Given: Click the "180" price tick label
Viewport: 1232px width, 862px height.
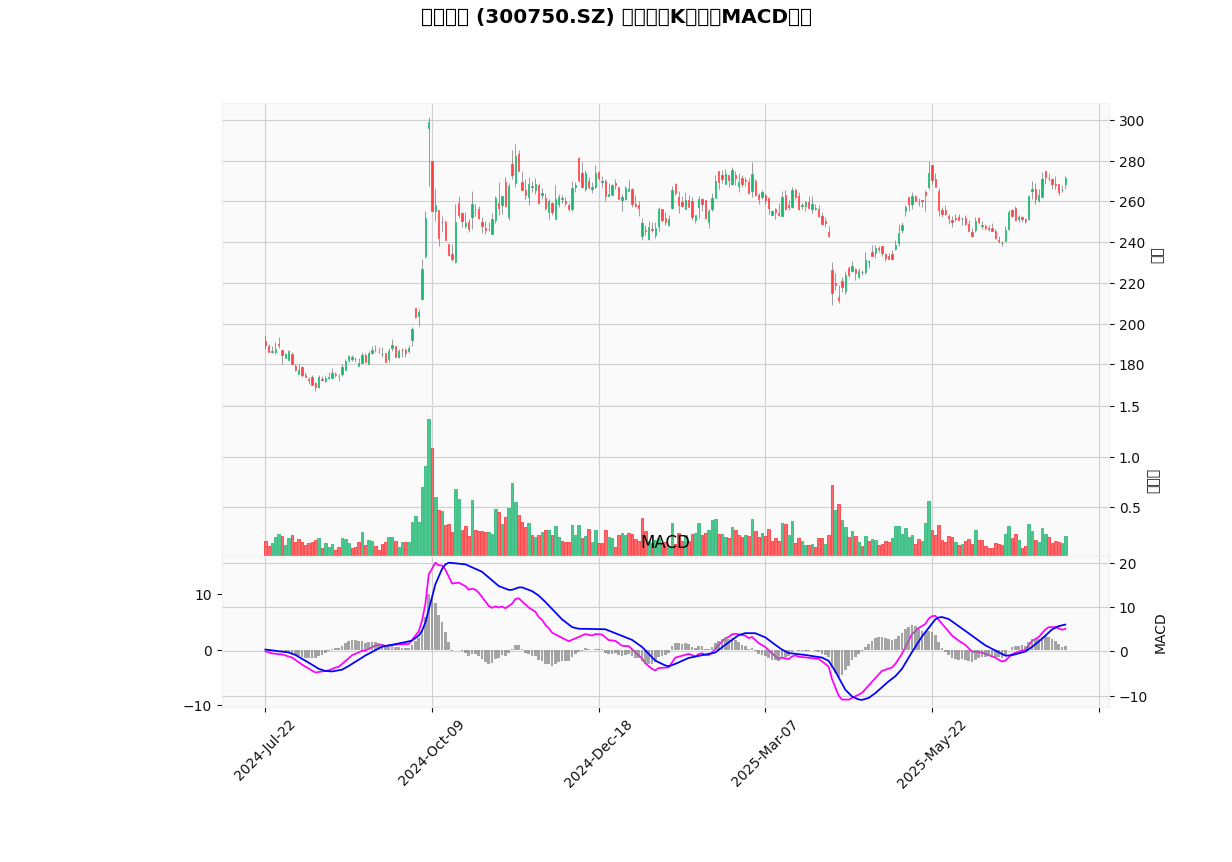Looking at the screenshot, I should pos(1132,365).
